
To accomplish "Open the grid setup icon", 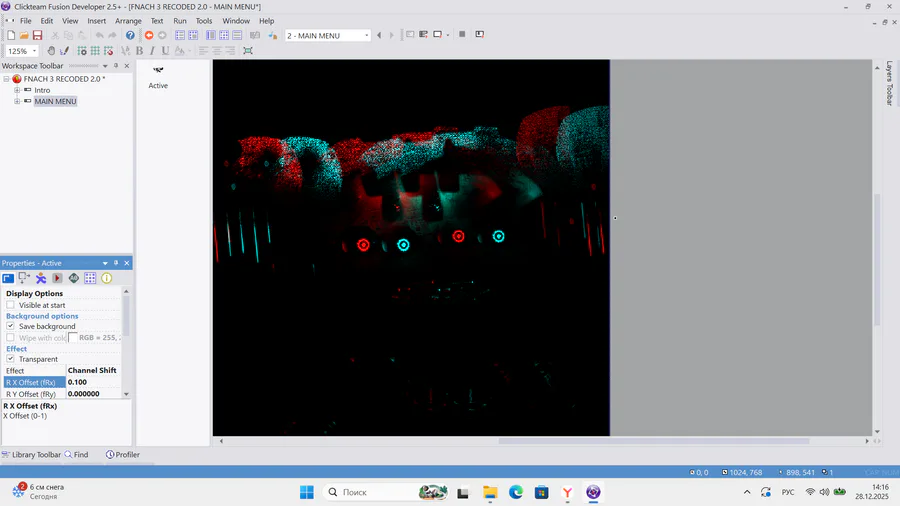I will (82, 51).
